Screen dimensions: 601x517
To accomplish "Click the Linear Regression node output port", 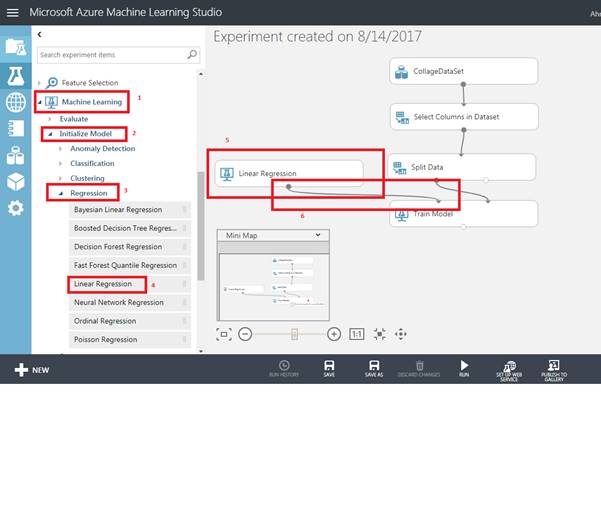I will click(x=289, y=187).
